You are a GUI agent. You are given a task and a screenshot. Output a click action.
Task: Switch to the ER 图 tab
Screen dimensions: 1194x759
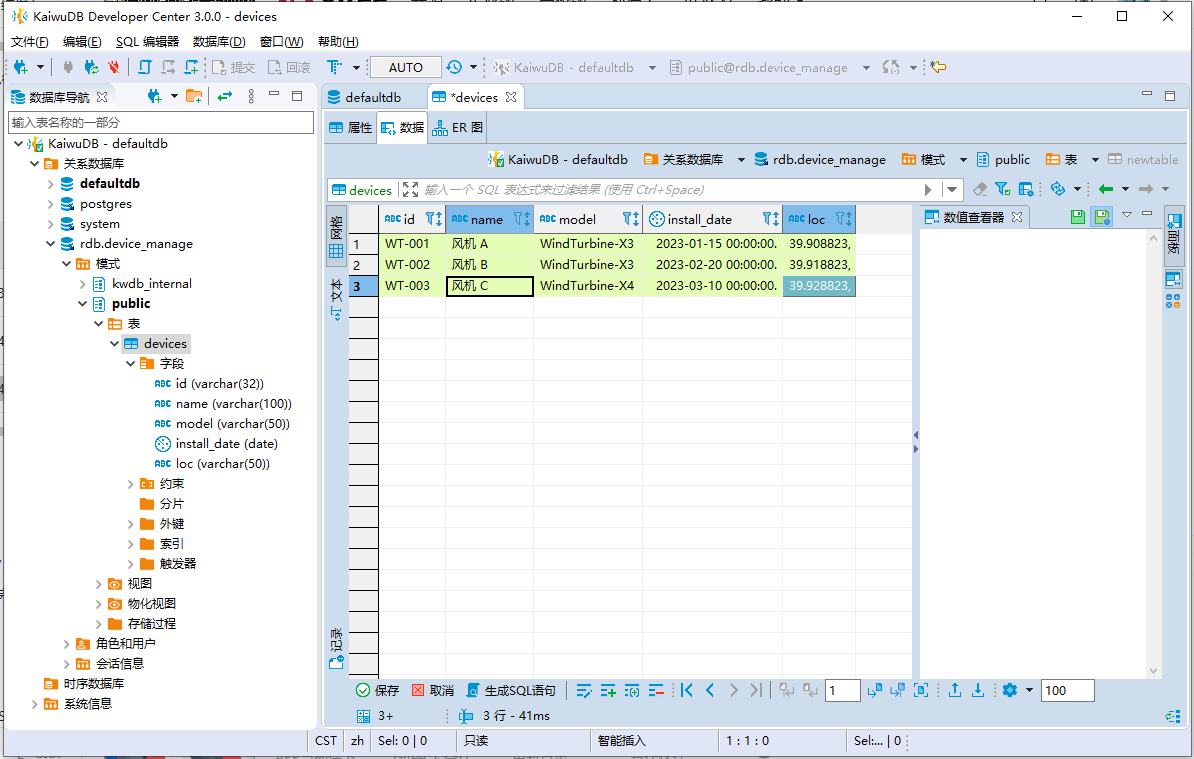(458, 128)
